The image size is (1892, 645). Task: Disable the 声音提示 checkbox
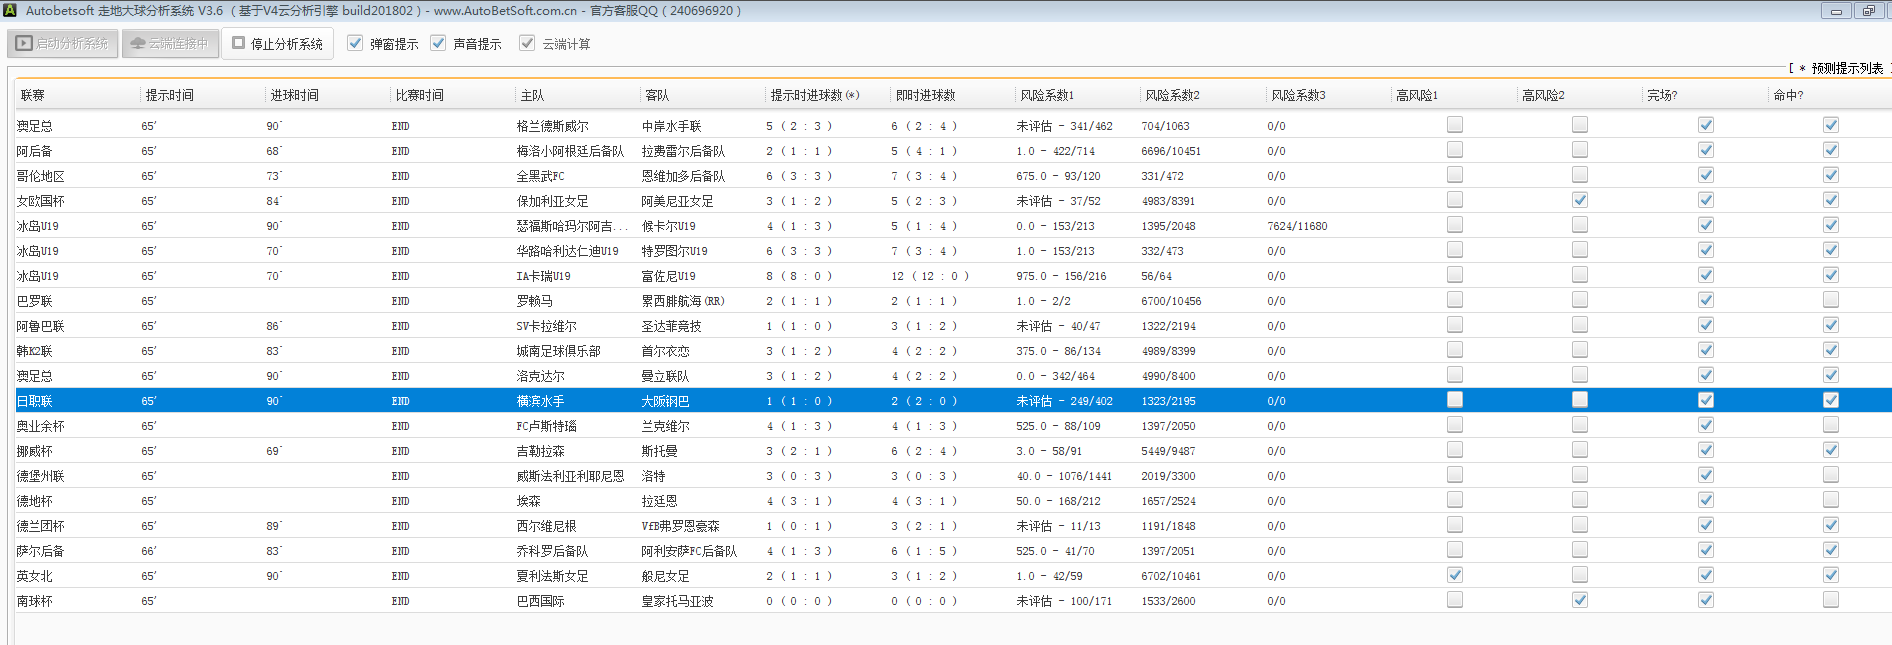coord(438,43)
